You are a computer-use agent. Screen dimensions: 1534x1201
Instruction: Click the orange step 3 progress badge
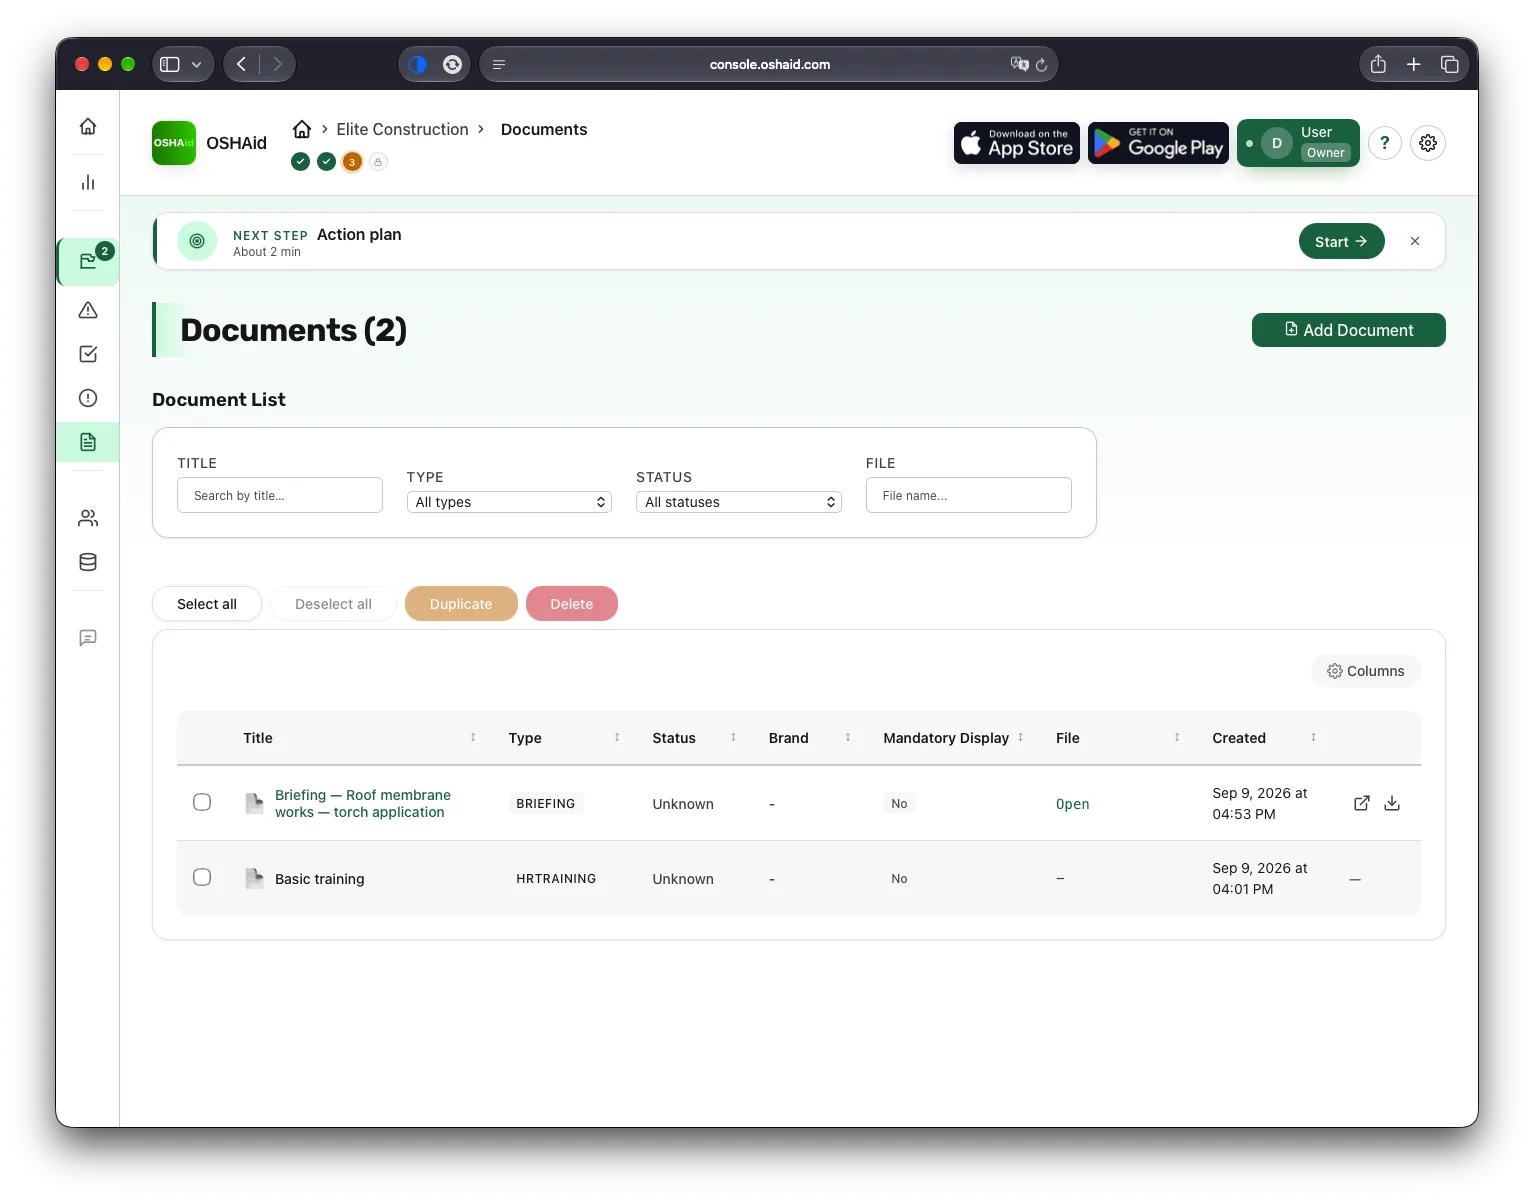click(x=352, y=161)
